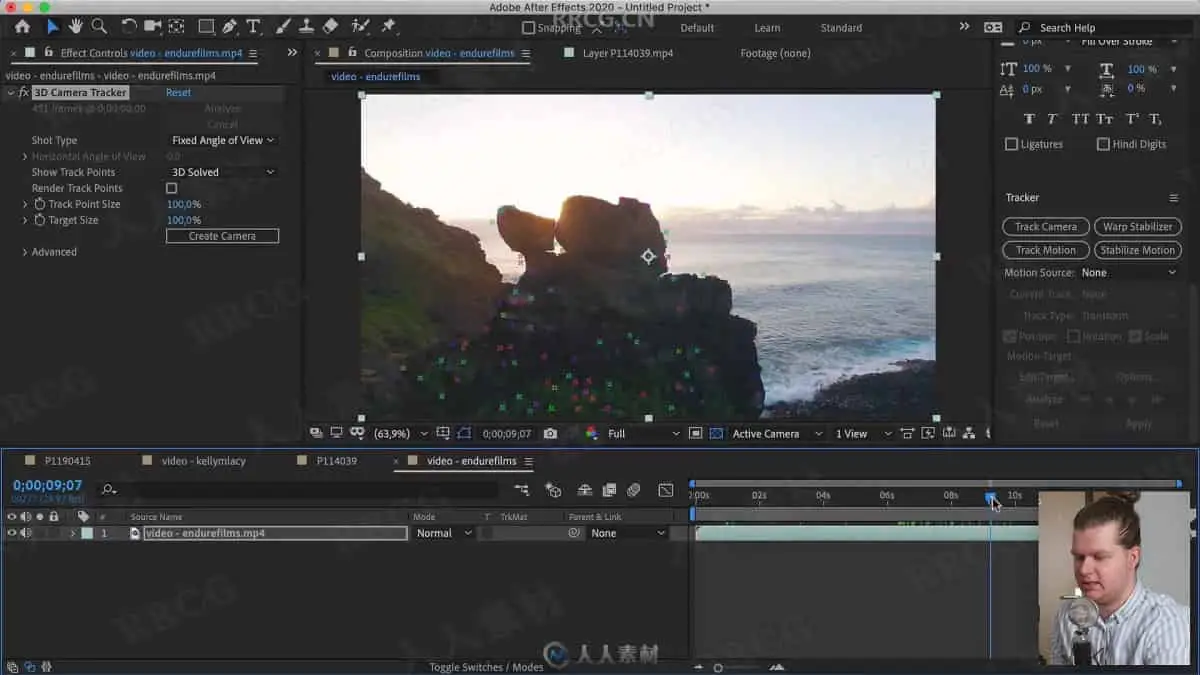Click the snapshot camera icon in viewer
Image resolution: width=1200 pixels, height=675 pixels.
coord(550,434)
